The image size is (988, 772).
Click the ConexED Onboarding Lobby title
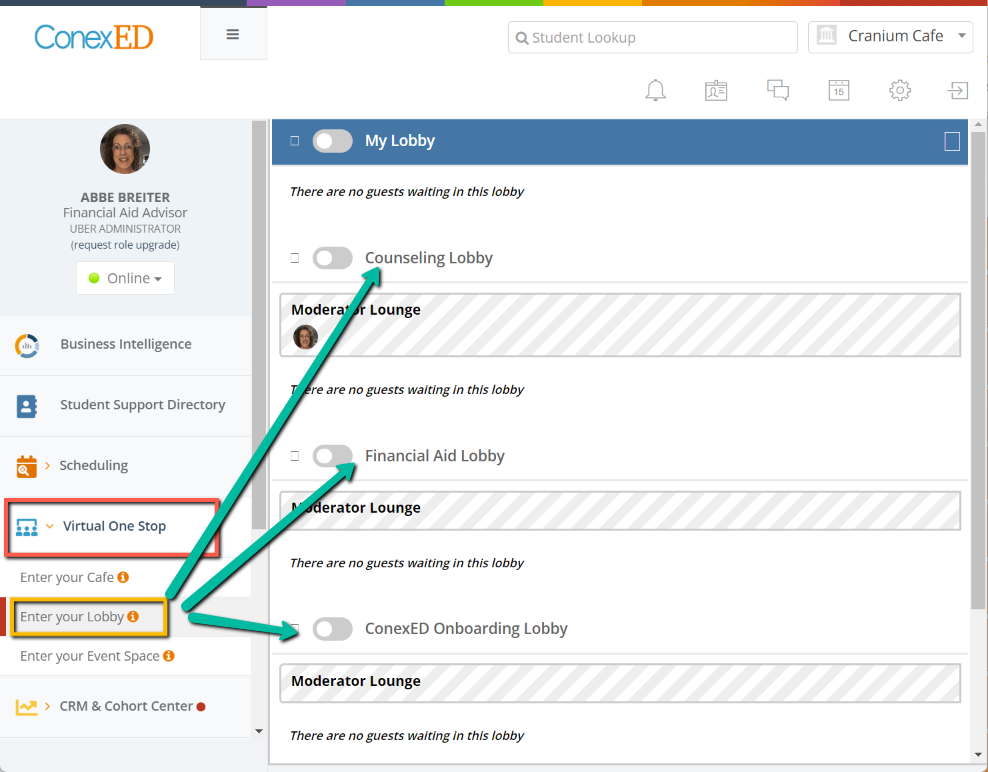click(466, 628)
